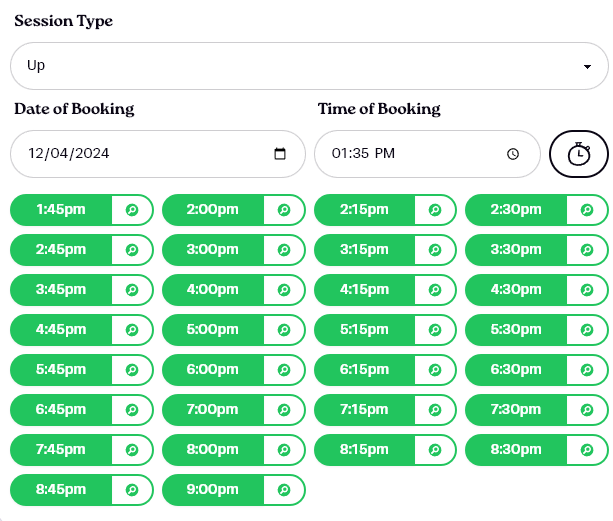Image resolution: width=613 pixels, height=521 pixels.
Task: Click the magnifier icon beside 2:30pm
Action: click(x=587, y=210)
